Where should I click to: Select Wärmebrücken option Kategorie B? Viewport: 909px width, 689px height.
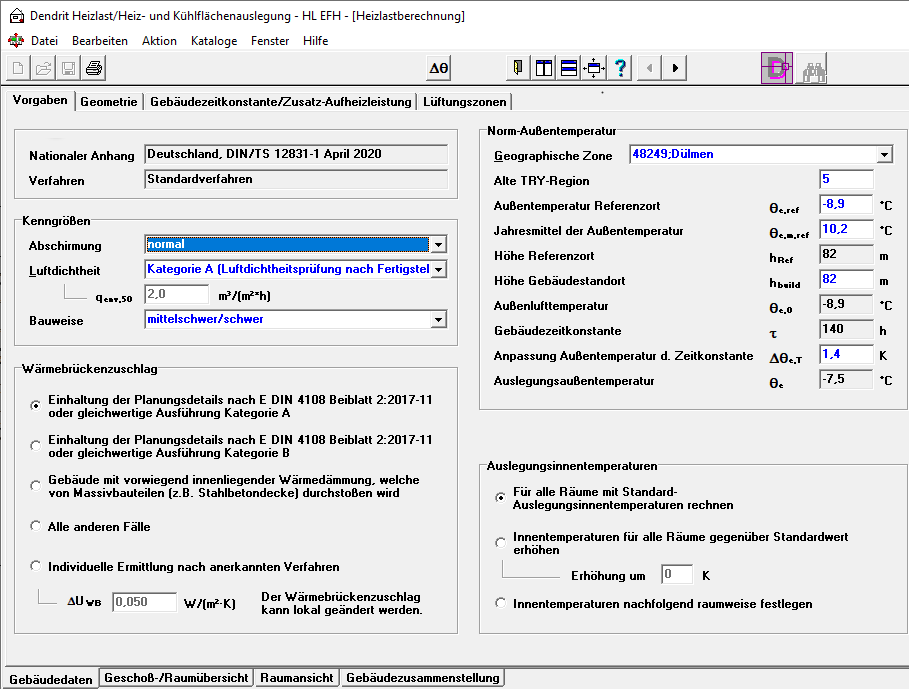point(36,446)
